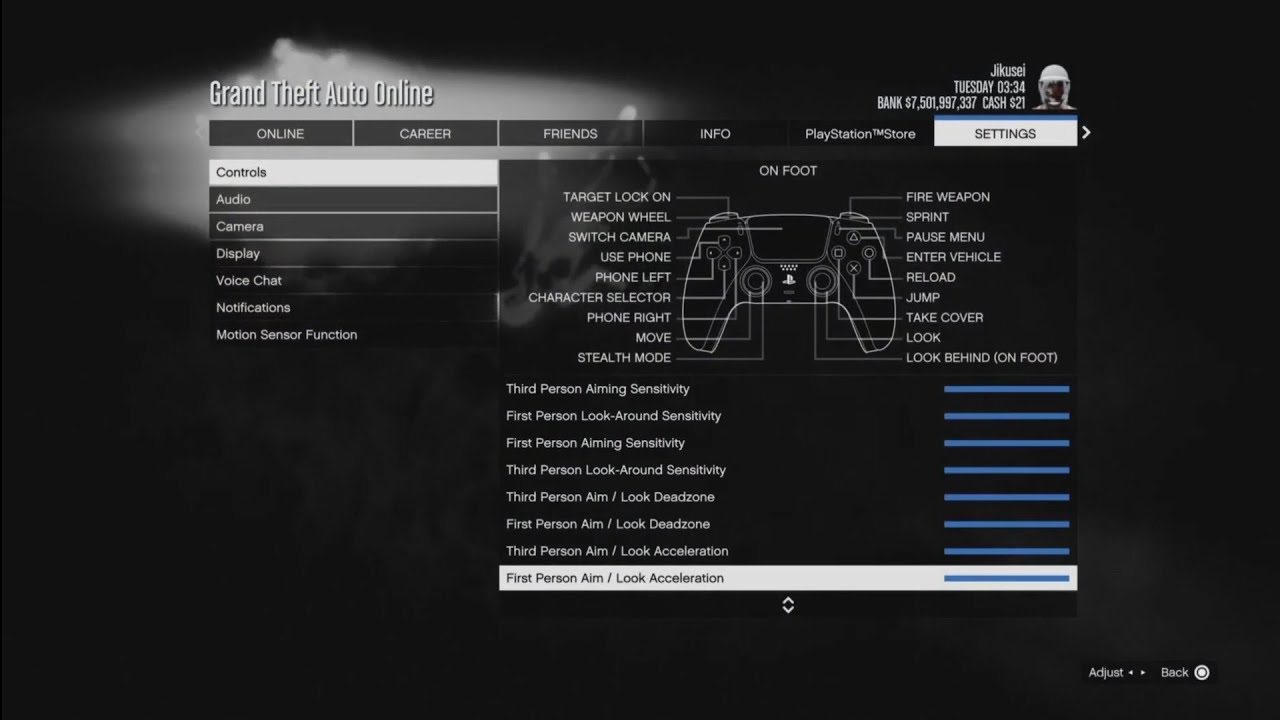
Task: Select Motion Sensor Function category
Action: (353, 334)
